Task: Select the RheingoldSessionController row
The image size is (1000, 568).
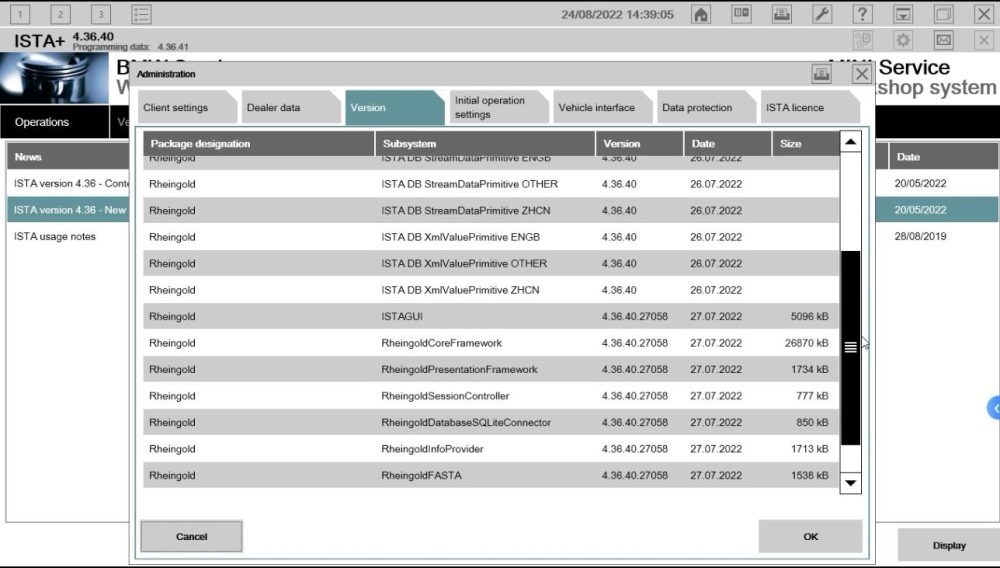Action: (x=490, y=396)
